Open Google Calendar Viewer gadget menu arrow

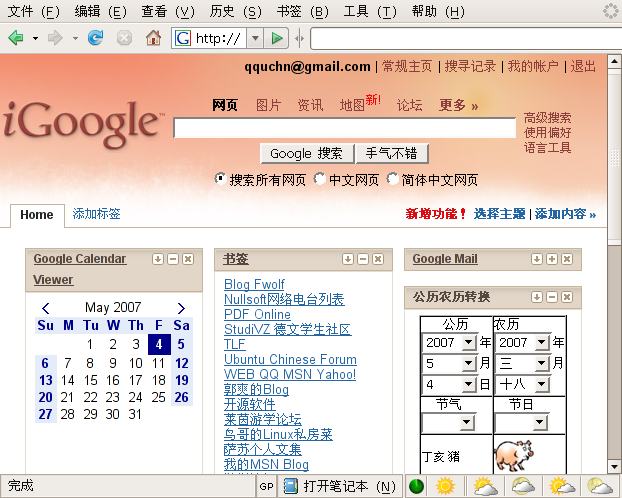tap(157, 259)
